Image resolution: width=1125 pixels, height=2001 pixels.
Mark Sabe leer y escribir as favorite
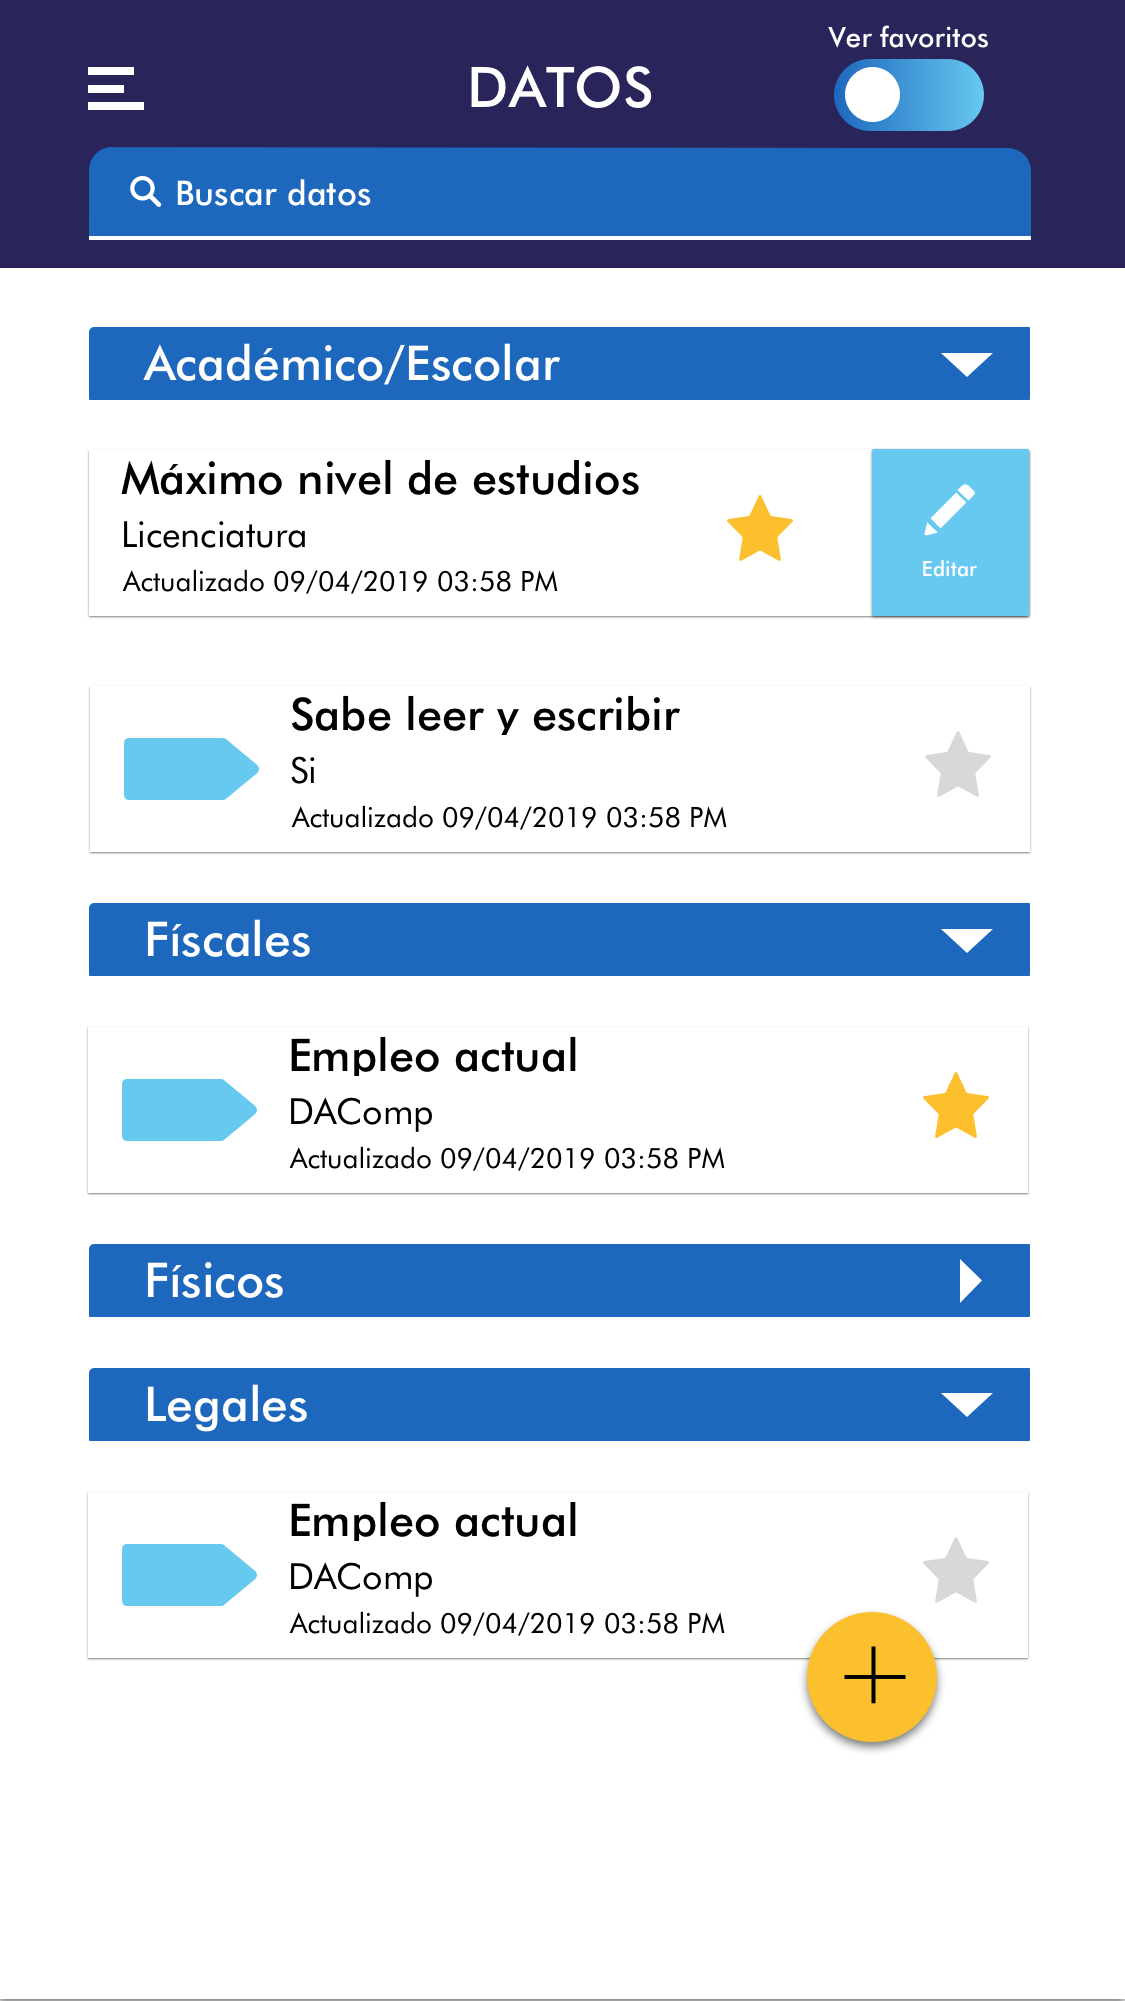957,765
